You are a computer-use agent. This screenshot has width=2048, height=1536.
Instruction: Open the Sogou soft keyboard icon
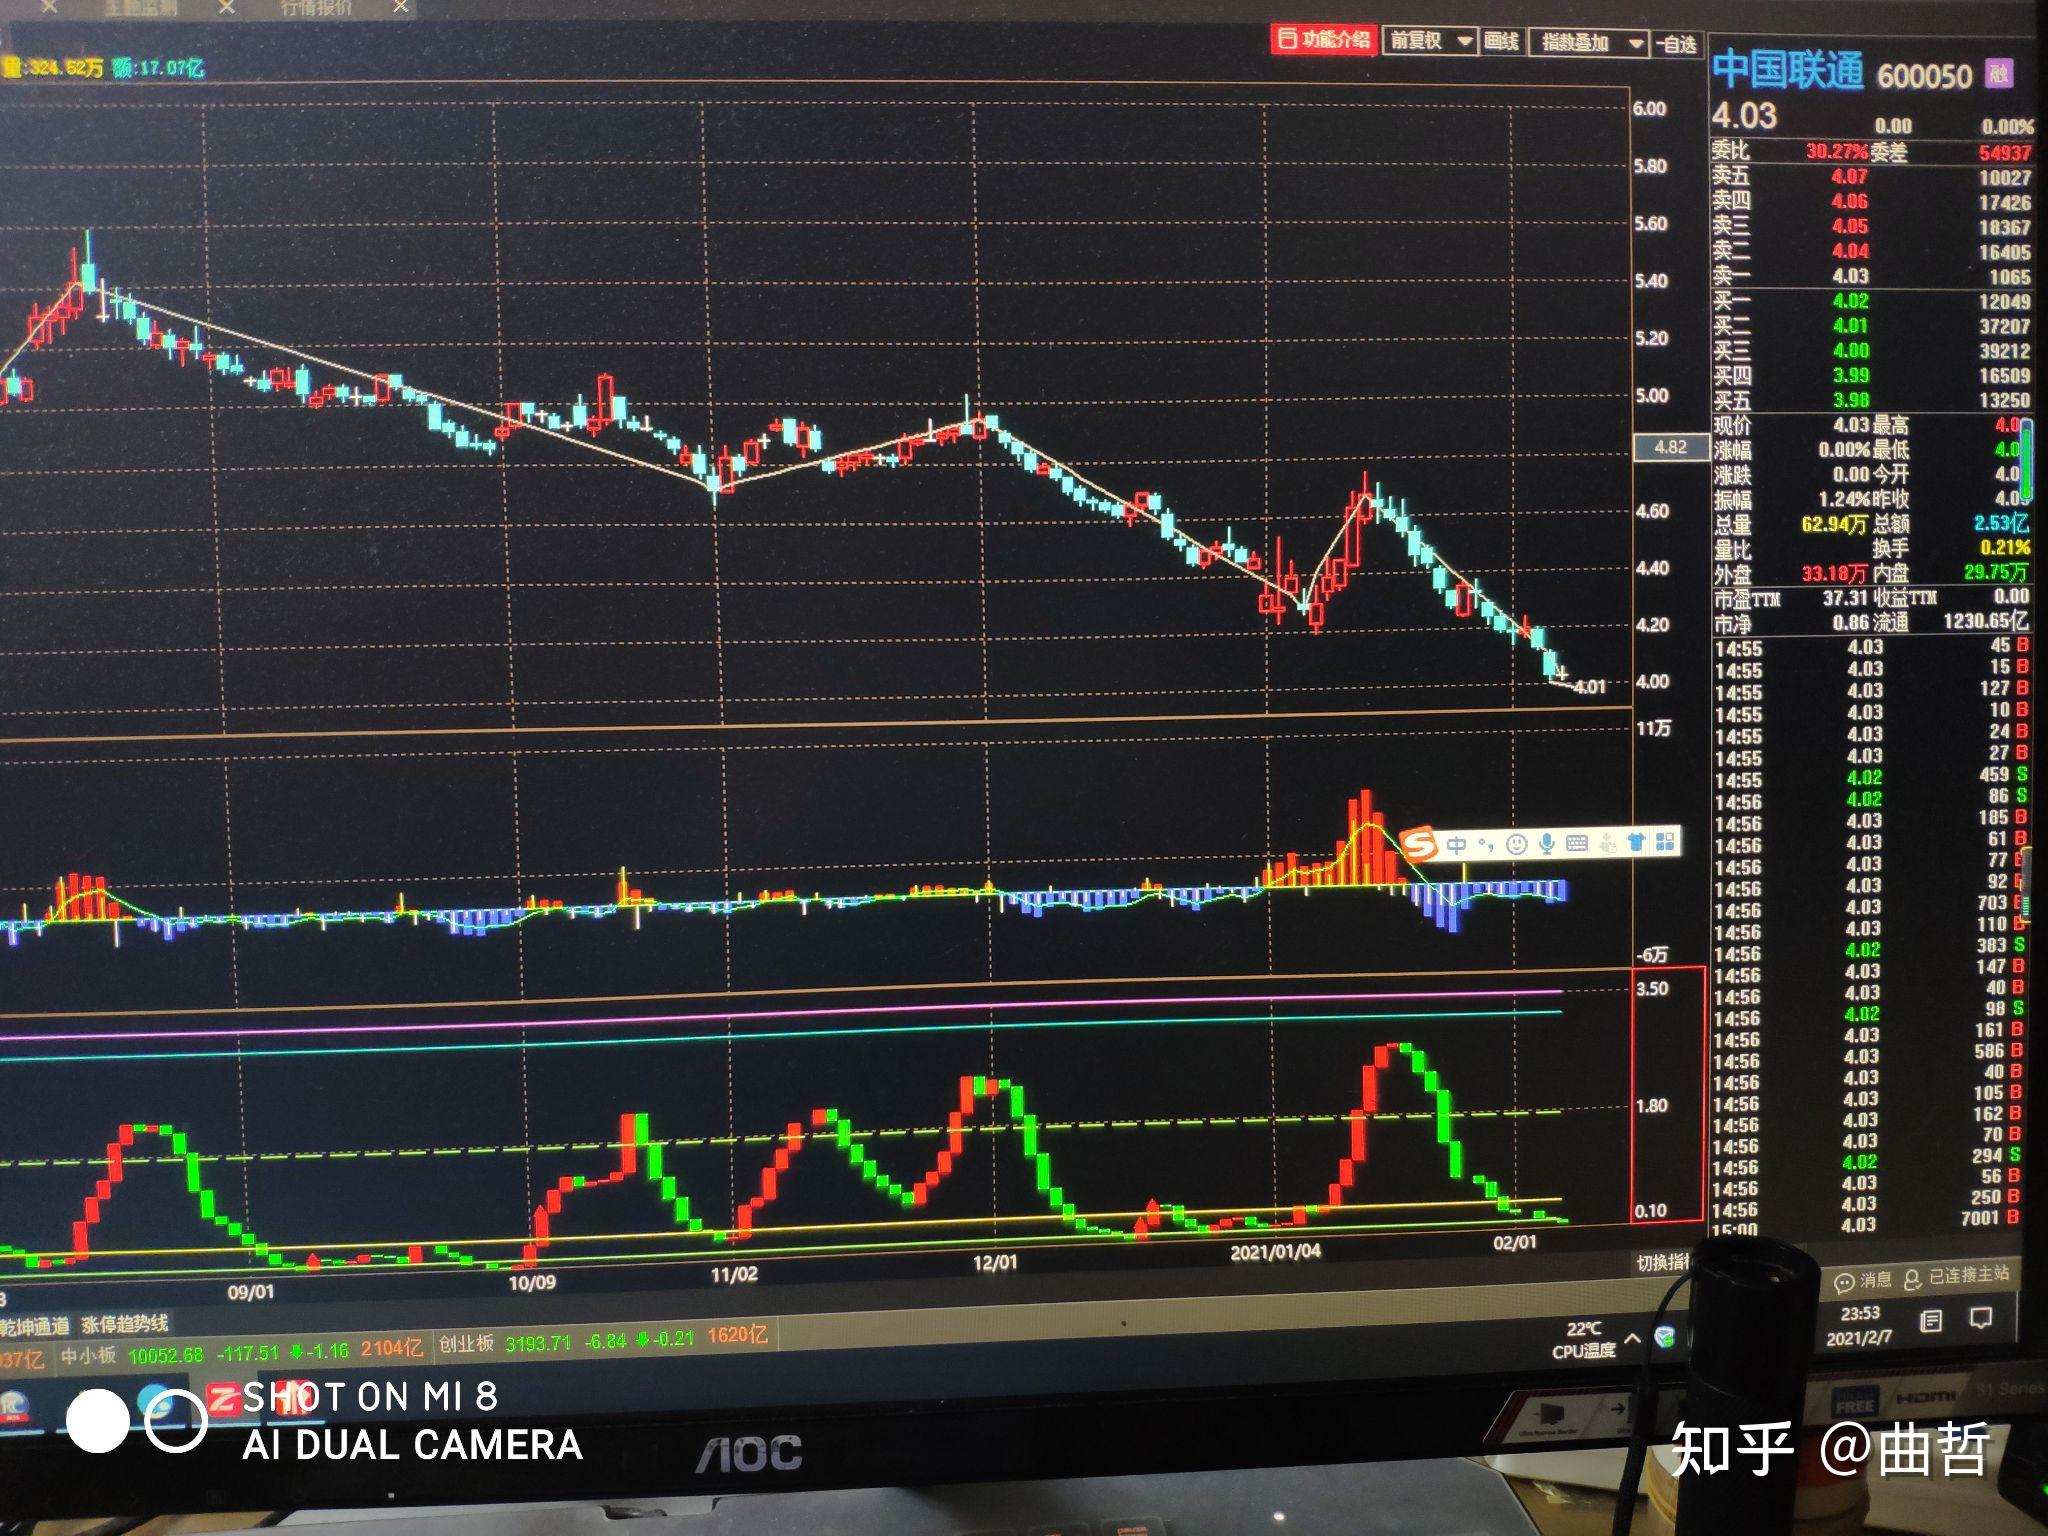pos(1577,843)
